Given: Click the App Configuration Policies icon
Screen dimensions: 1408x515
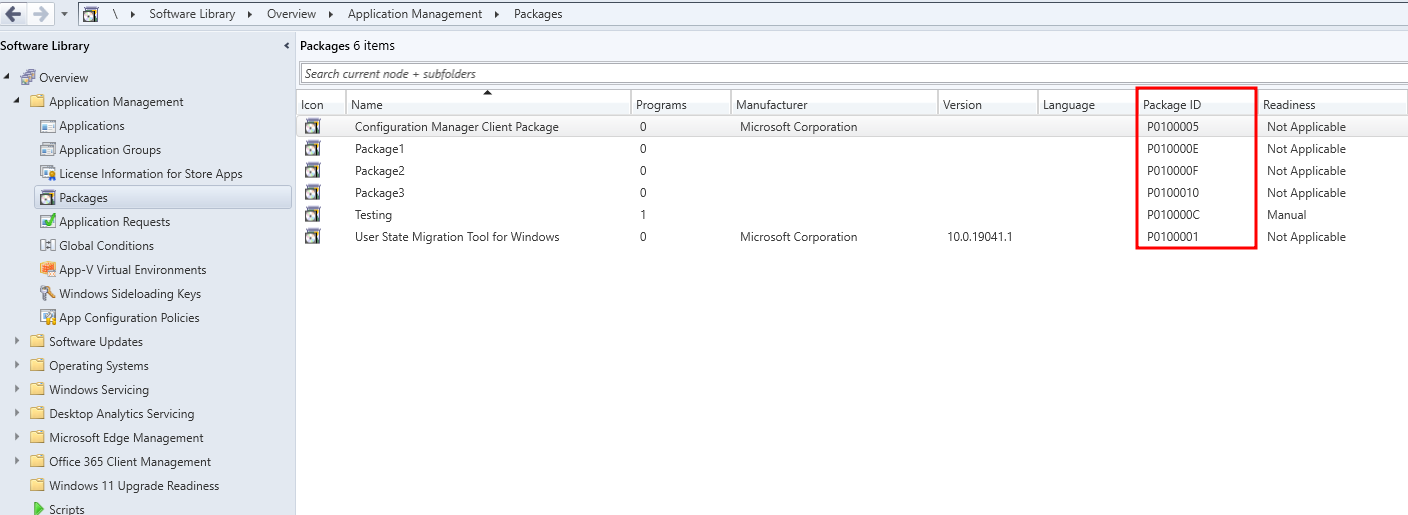Looking at the screenshot, I should click(48, 318).
